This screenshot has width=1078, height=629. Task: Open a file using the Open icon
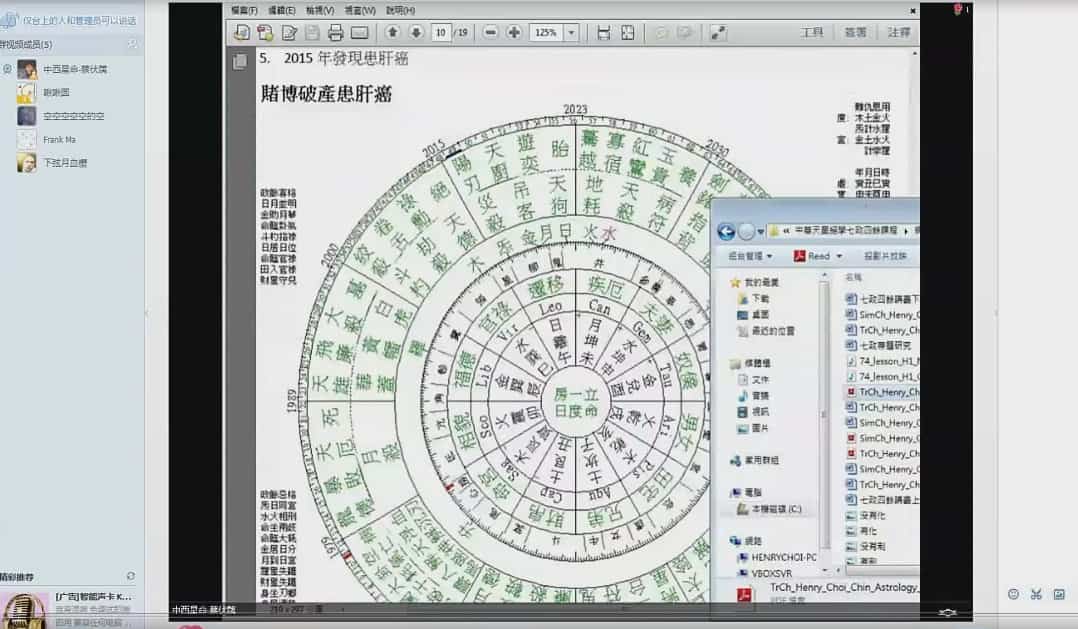tap(241, 32)
